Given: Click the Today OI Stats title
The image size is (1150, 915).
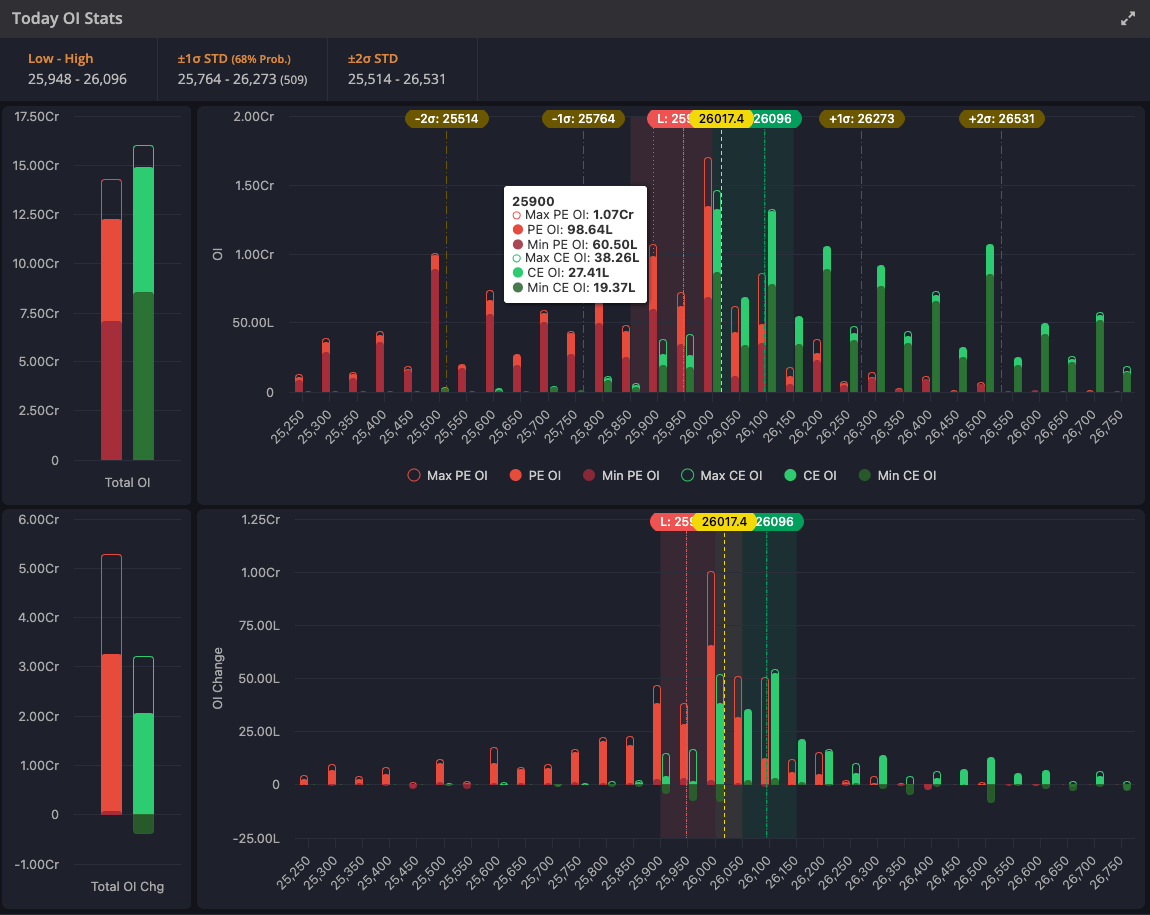Looking at the screenshot, I should point(68,19).
